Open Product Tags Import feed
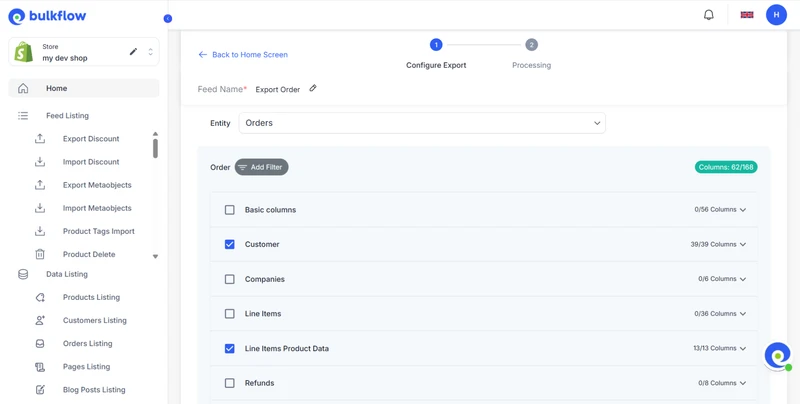The image size is (800, 404). 98,231
